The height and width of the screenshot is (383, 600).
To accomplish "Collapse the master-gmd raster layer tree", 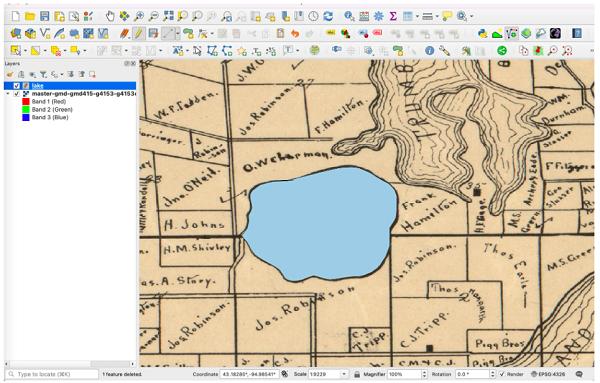I will pyautogui.click(x=8, y=94).
